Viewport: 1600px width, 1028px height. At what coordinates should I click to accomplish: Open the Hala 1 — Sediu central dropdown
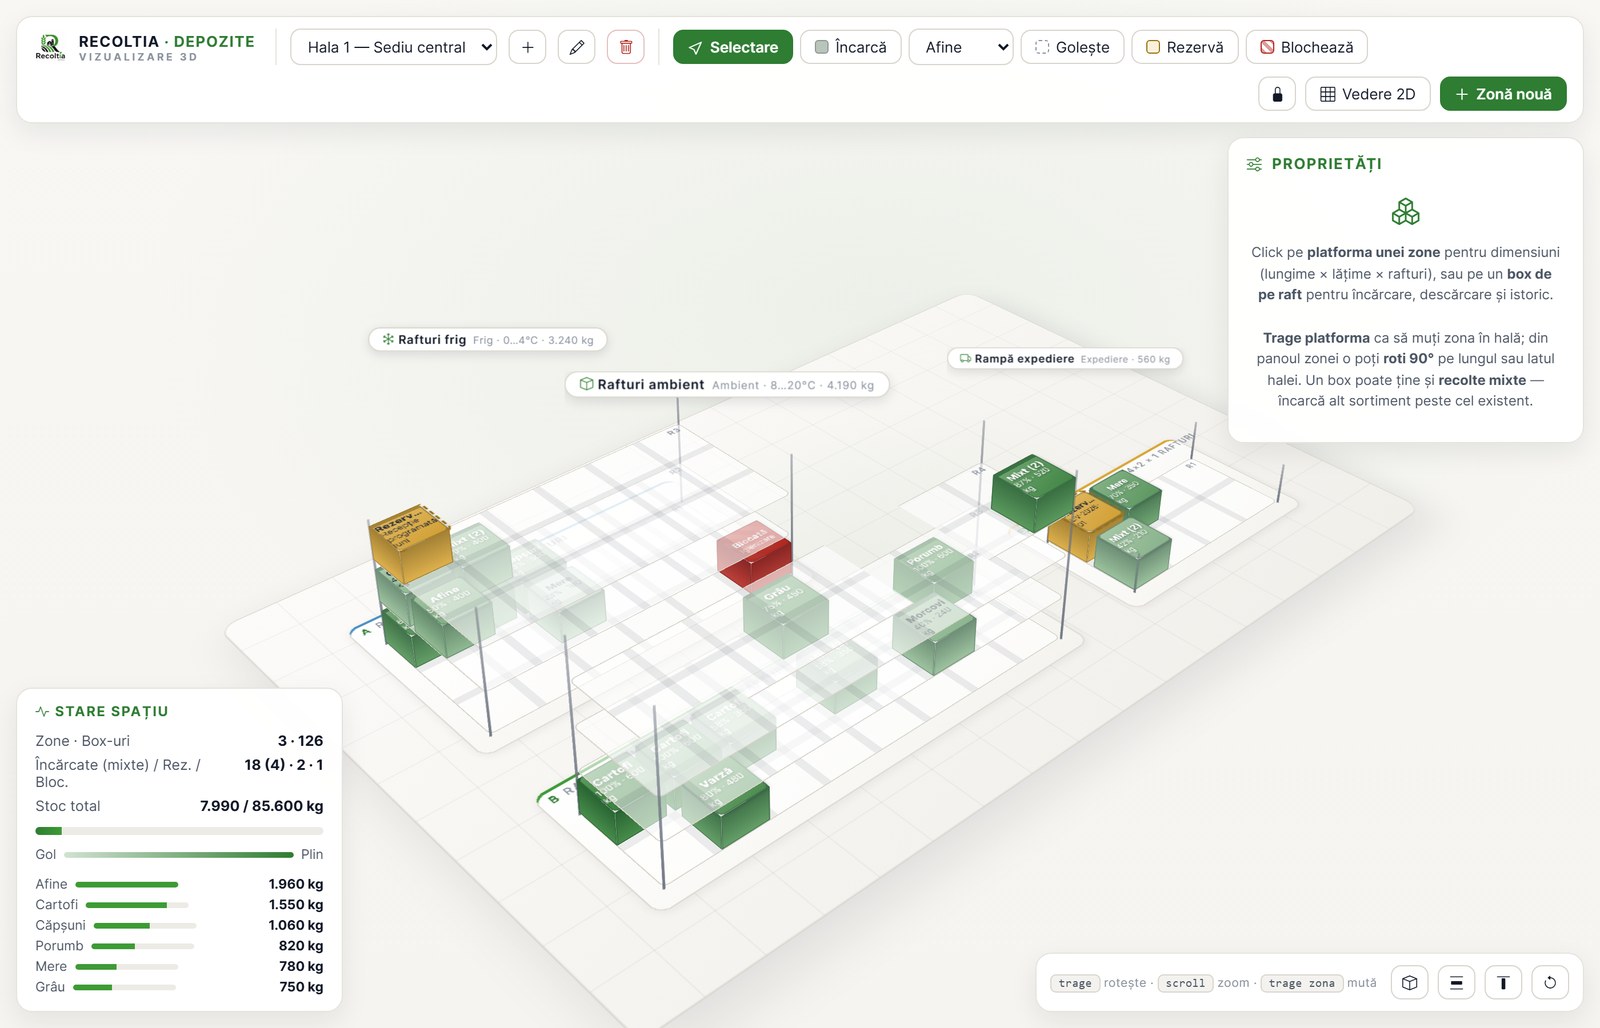pyautogui.click(x=394, y=47)
